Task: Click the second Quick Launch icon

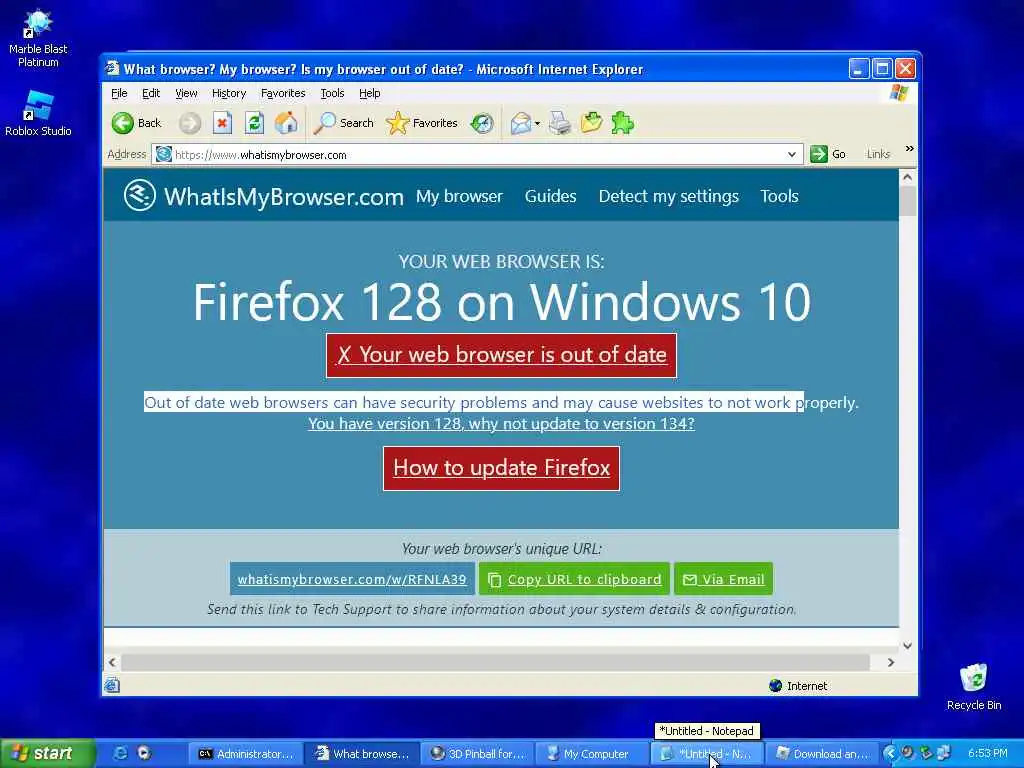Action: click(144, 754)
